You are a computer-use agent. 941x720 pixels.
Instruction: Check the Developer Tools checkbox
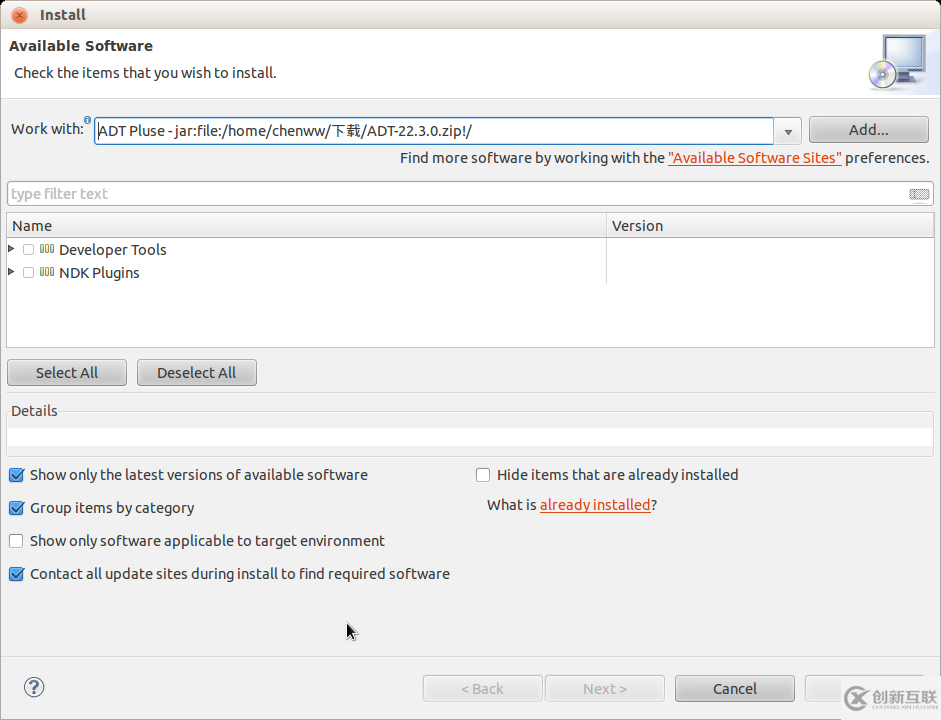tap(28, 250)
